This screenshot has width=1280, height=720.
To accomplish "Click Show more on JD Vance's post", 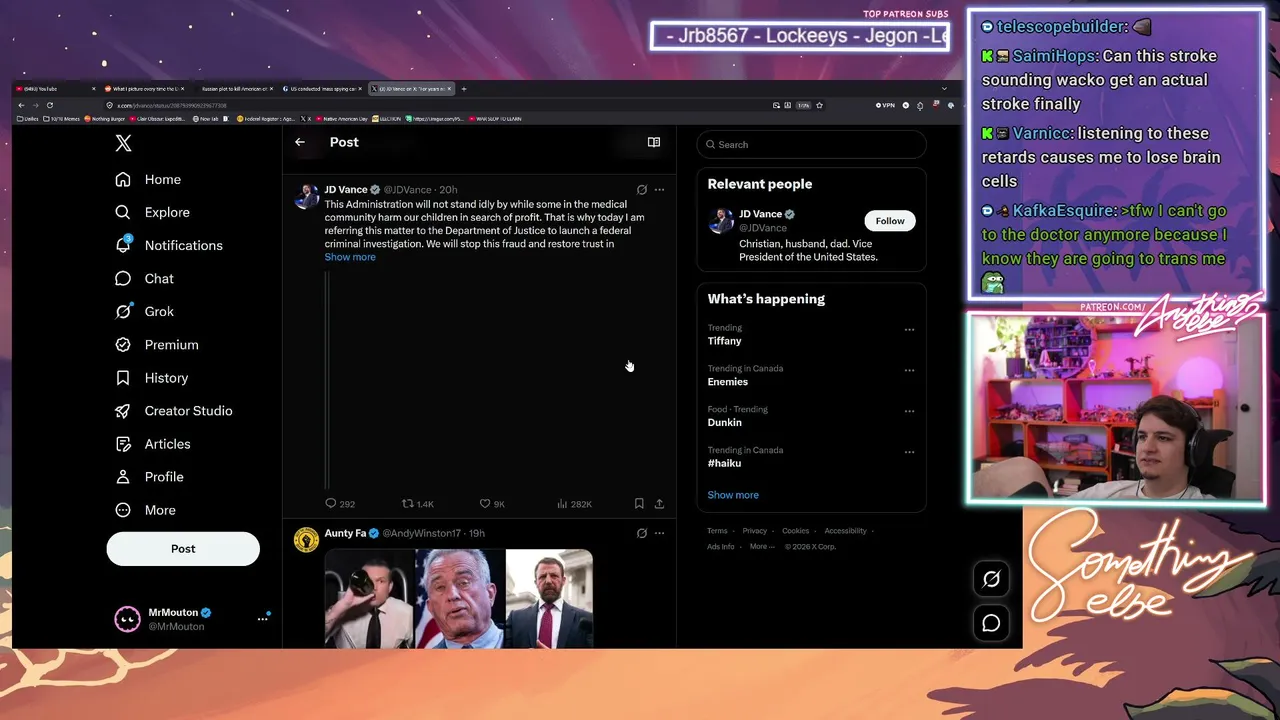I will pos(350,257).
